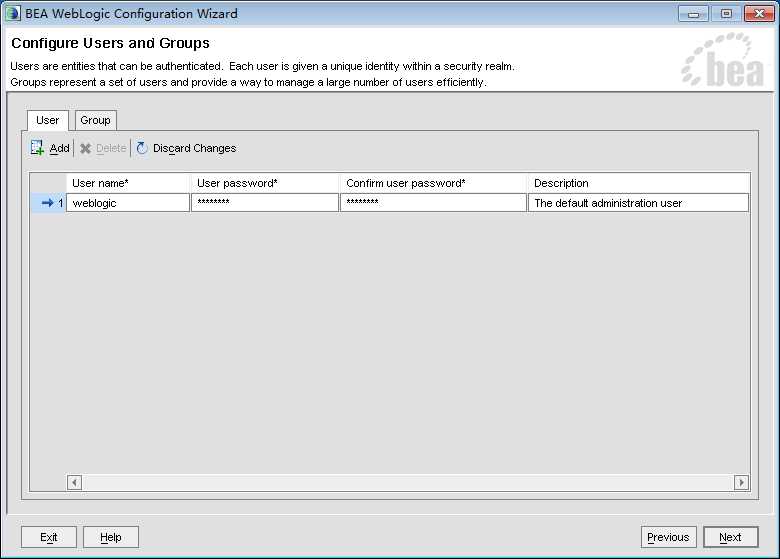Viewport: 780px width, 559px height.
Task: Minimize the Configuration Wizard window
Action: point(693,13)
